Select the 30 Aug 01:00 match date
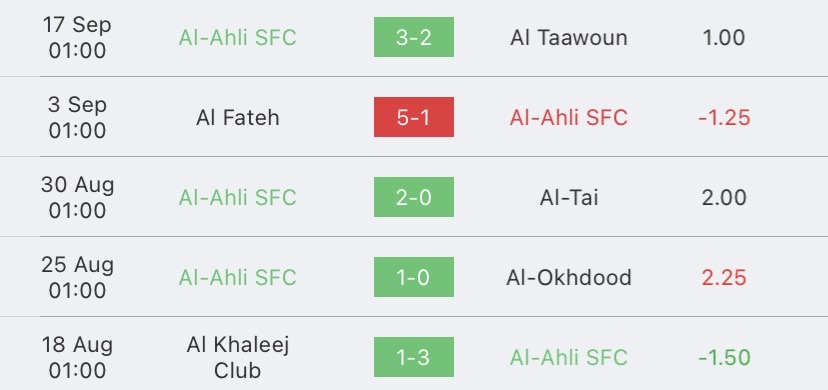 tap(78, 197)
